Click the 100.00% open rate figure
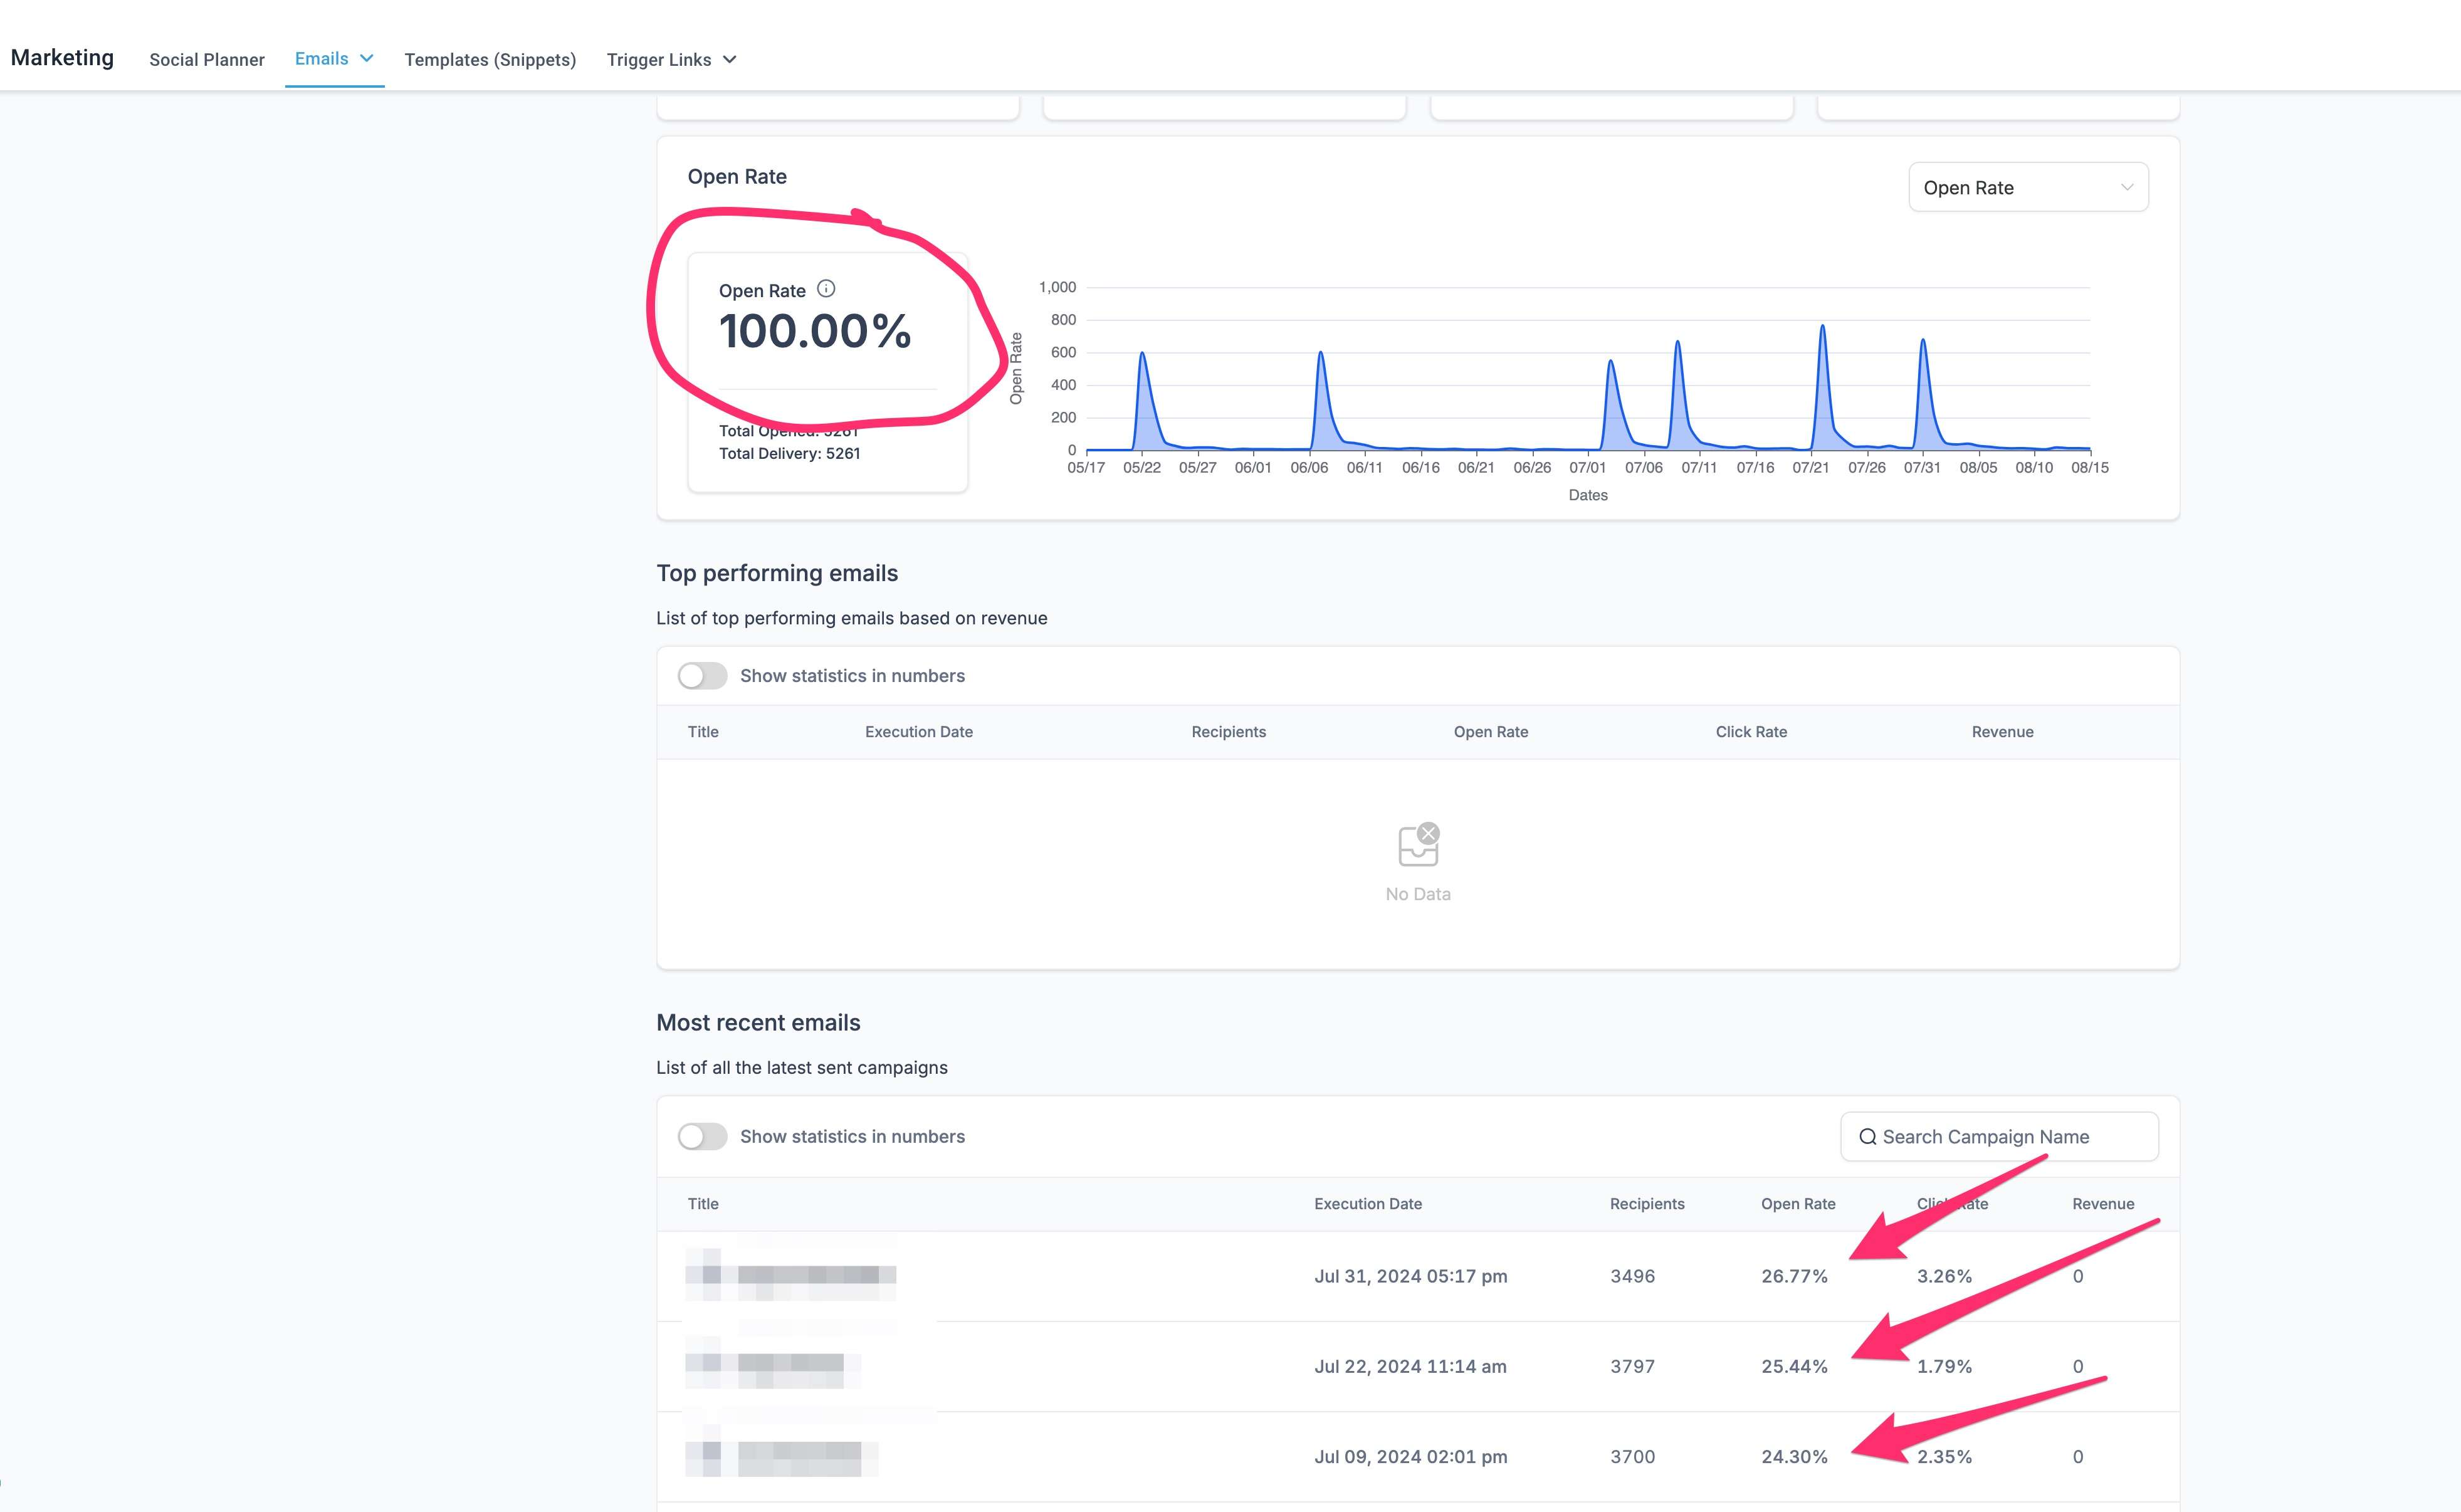The width and height of the screenshot is (2461, 1512). [x=815, y=331]
